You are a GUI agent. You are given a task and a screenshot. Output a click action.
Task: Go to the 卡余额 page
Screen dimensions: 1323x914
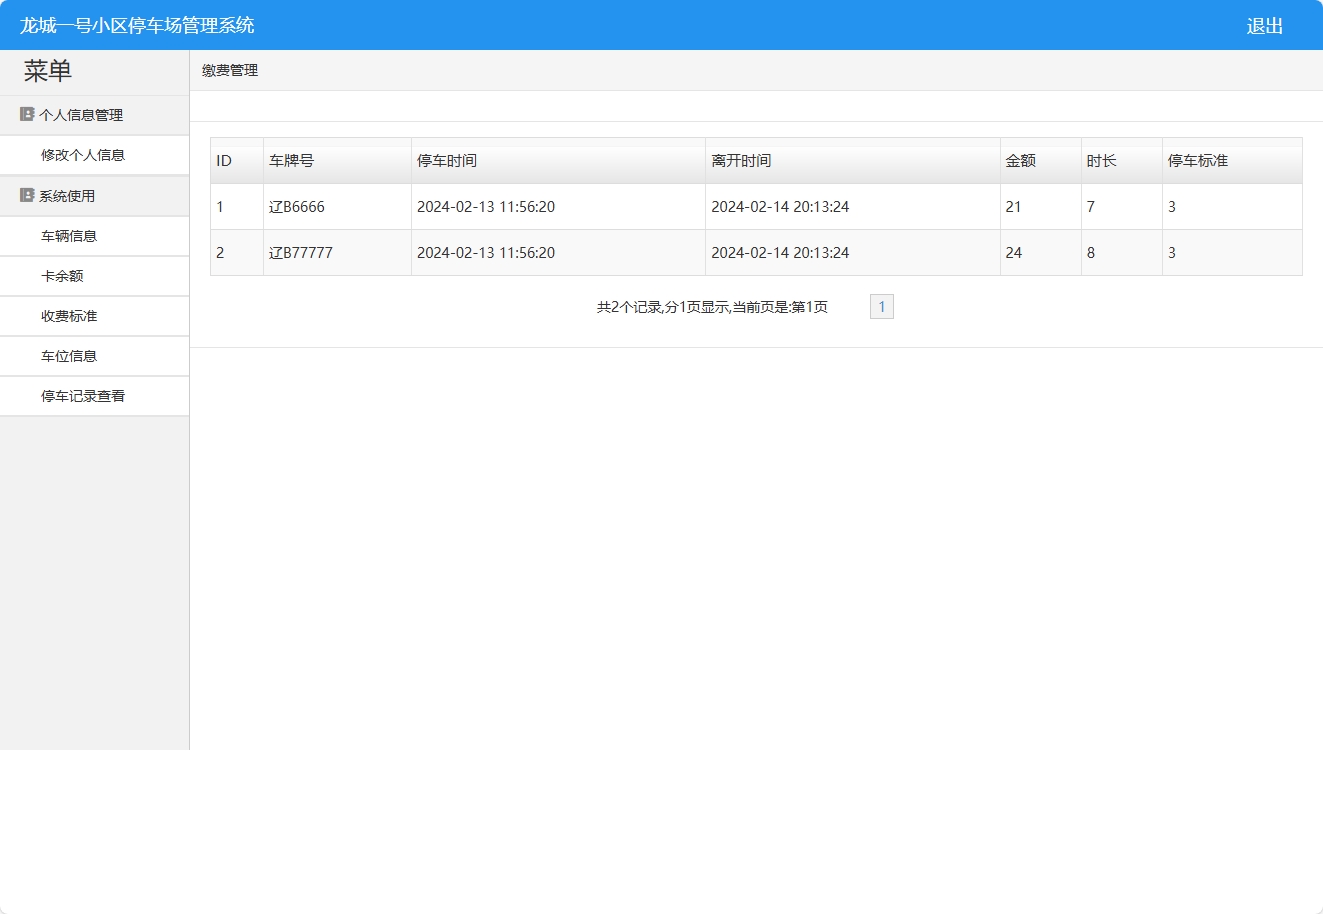pos(62,276)
